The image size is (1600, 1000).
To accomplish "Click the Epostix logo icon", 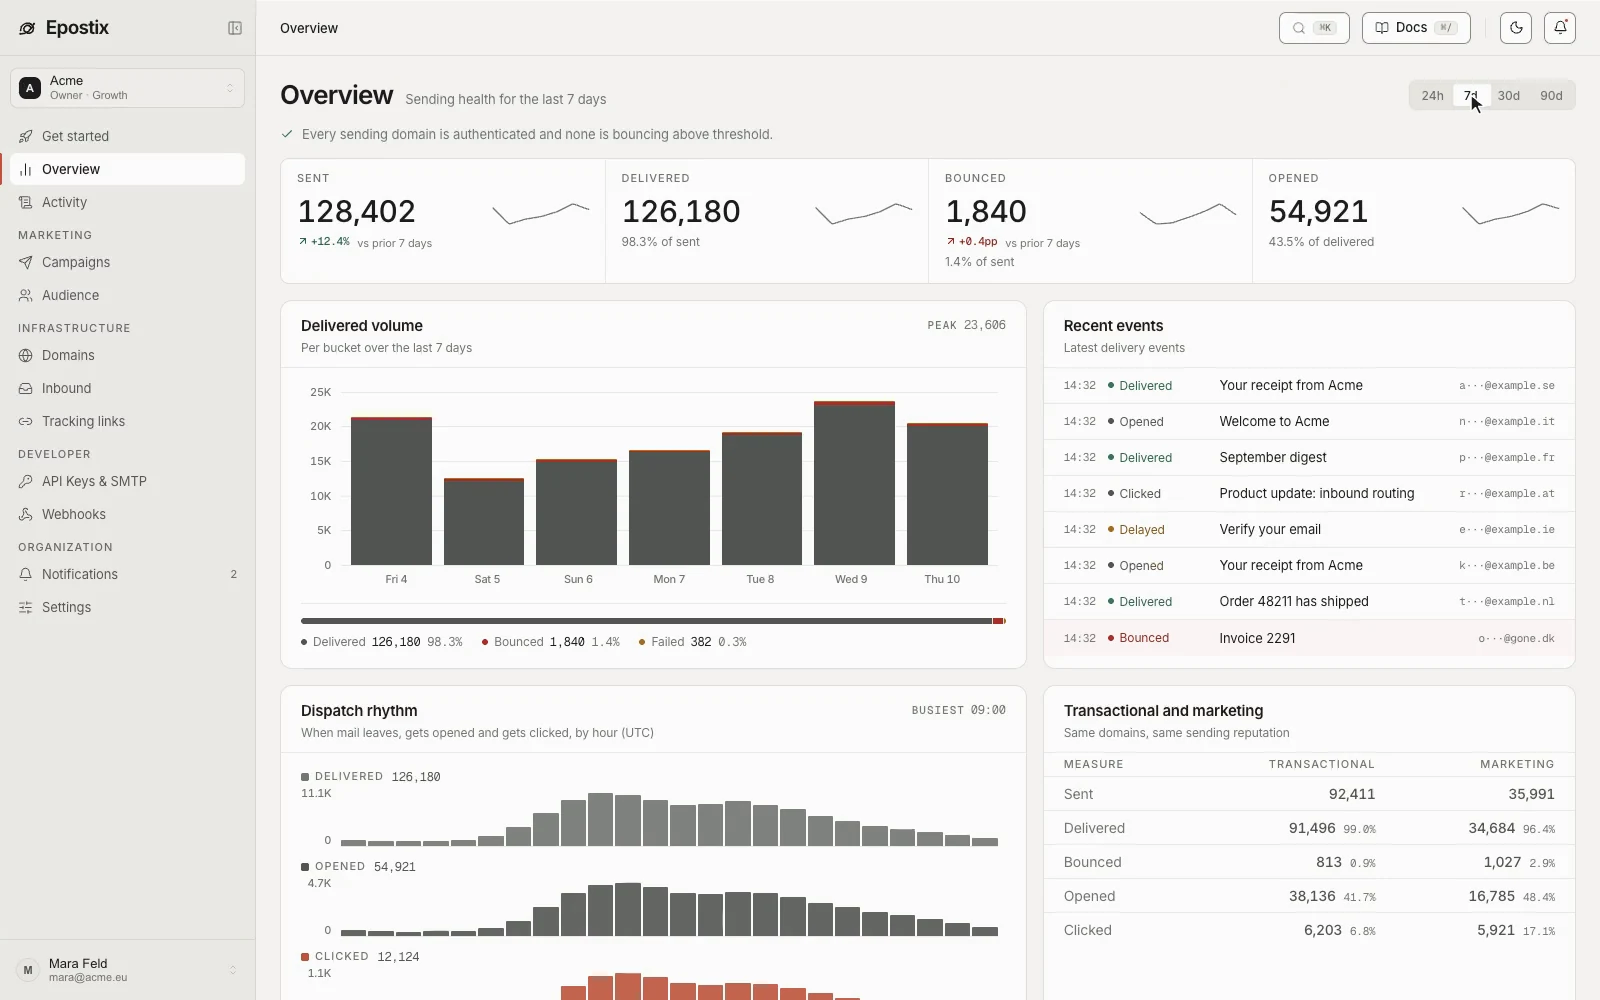I will pyautogui.click(x=27, y=28).
